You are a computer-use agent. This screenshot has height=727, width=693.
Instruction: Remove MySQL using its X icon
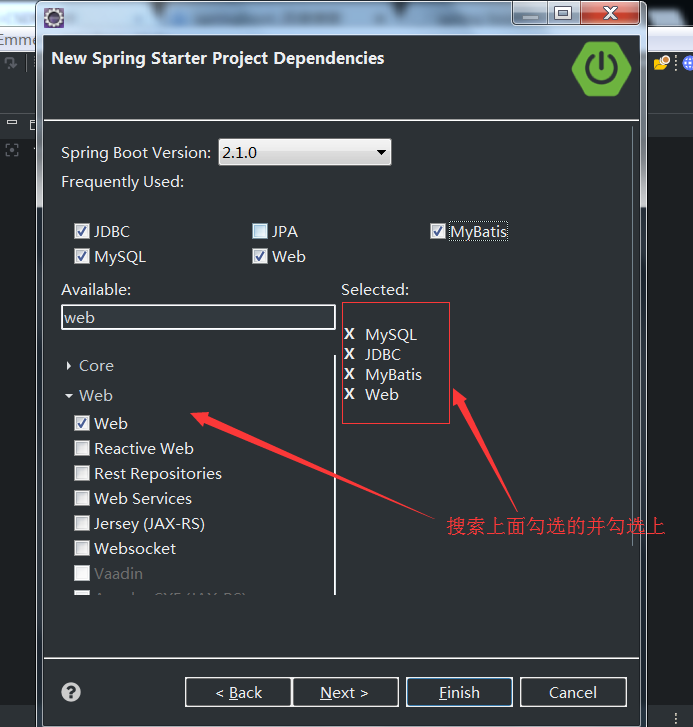(x=350, y=334)
